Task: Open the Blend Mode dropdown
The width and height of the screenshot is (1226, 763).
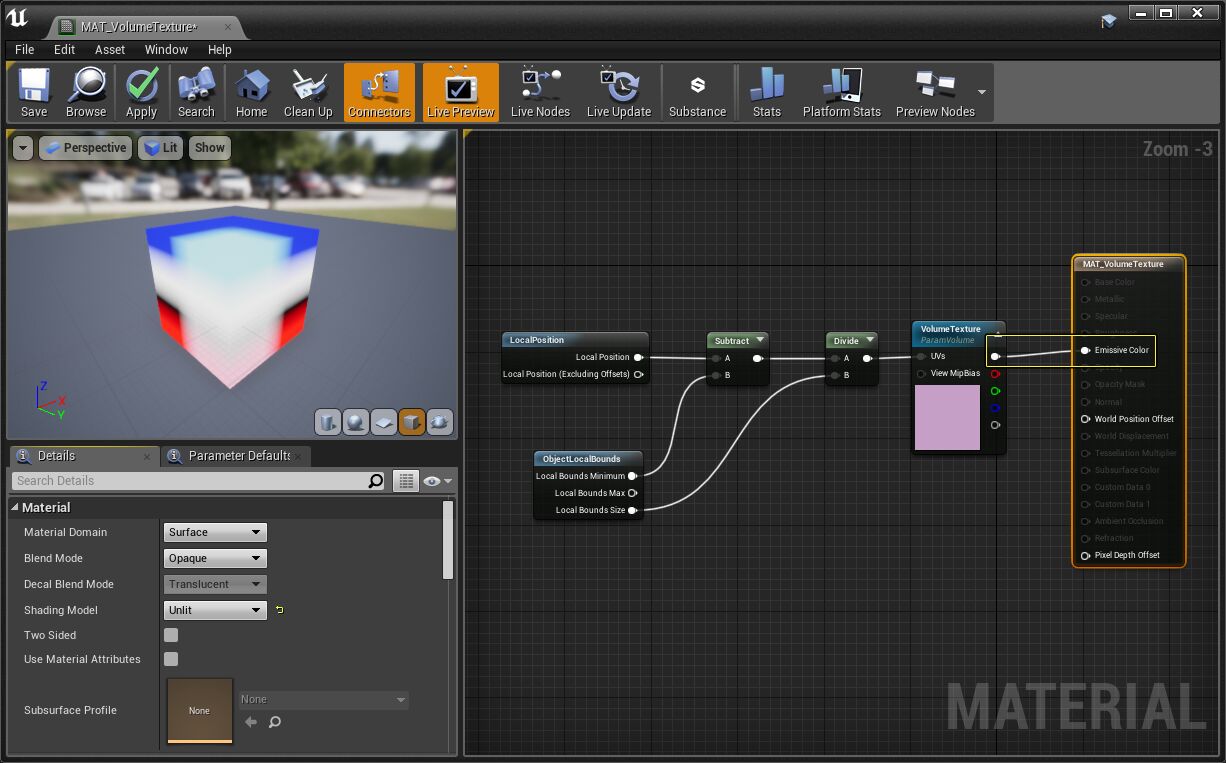Action: pyautogui.click(x=215, y=558)
